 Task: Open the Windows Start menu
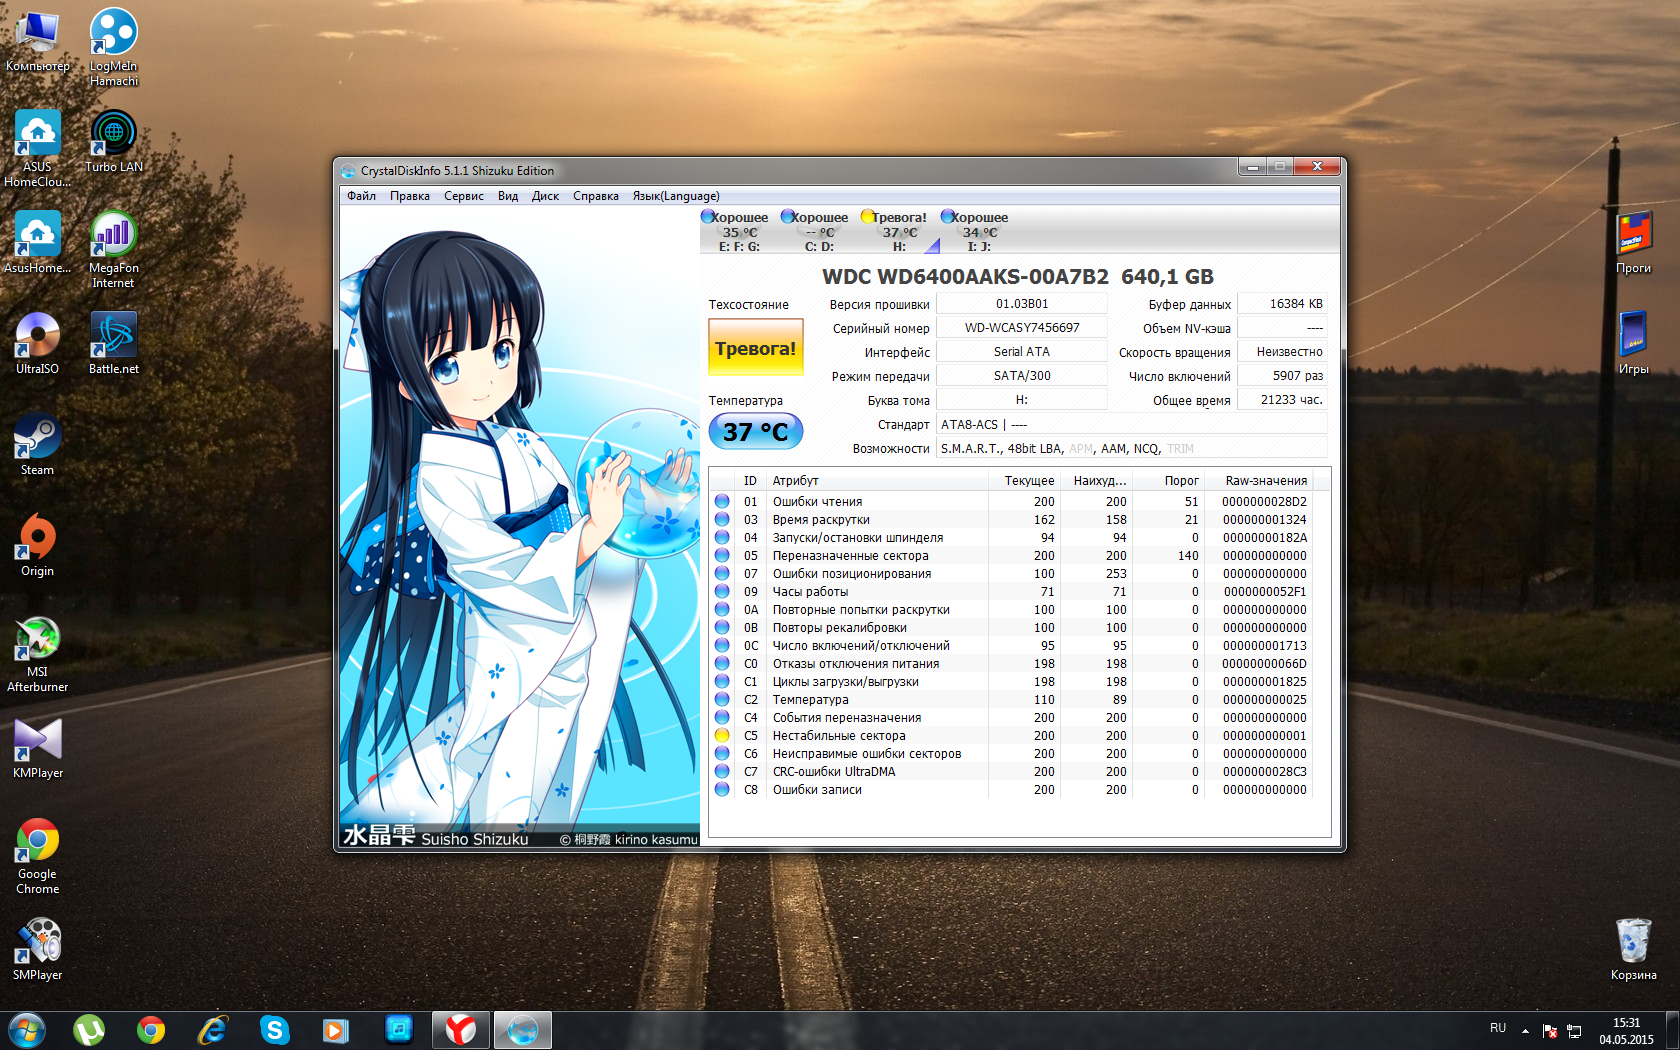[26, 1029]
